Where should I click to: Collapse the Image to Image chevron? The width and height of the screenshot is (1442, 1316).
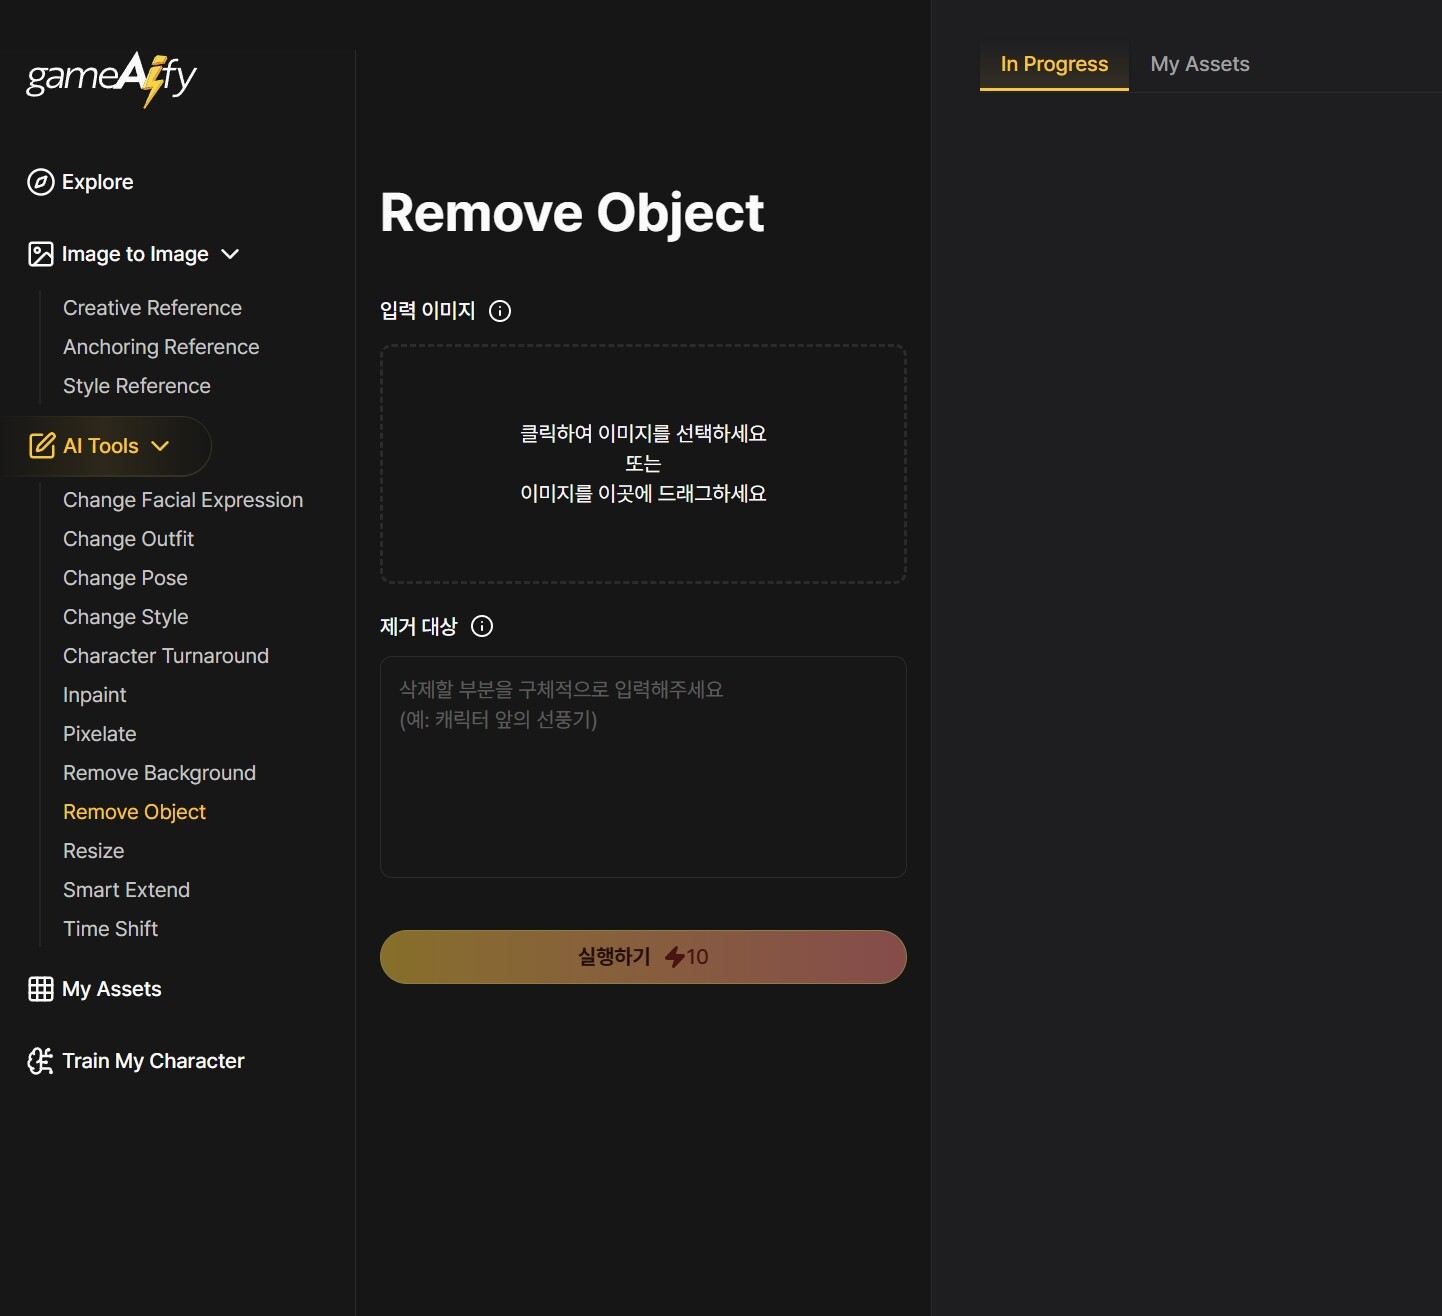pyautogui.click(x=230, y=254)
